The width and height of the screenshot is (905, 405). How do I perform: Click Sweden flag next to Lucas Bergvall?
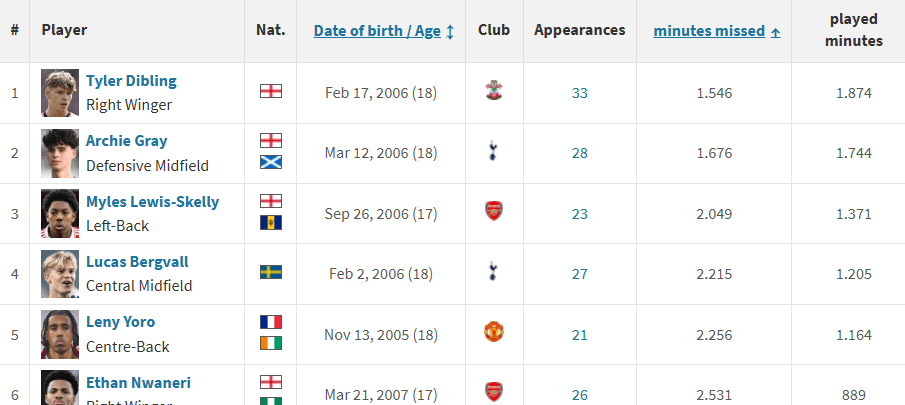[x=270, y=272]
